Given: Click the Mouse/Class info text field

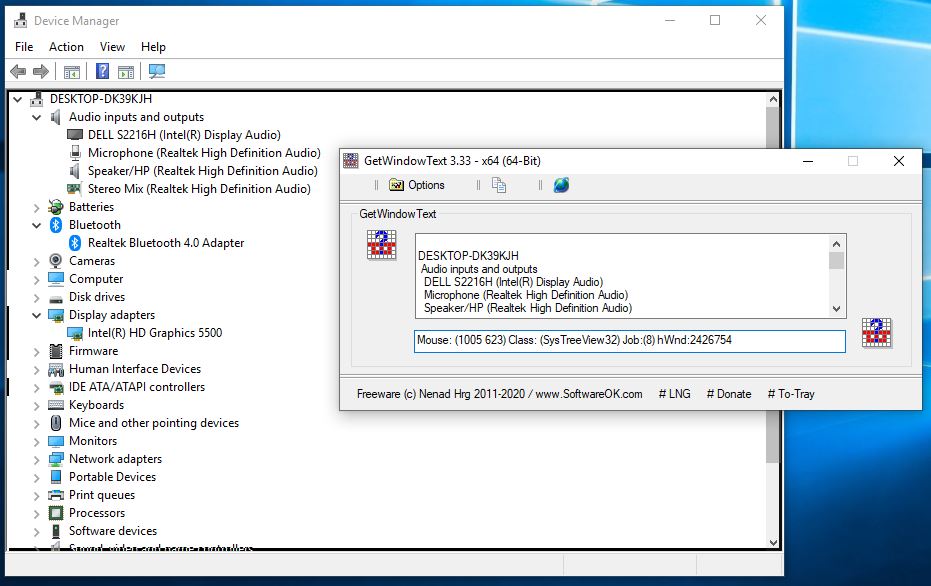Looking at the screenshot, I should pyautogui.click(x=629, y=341).
